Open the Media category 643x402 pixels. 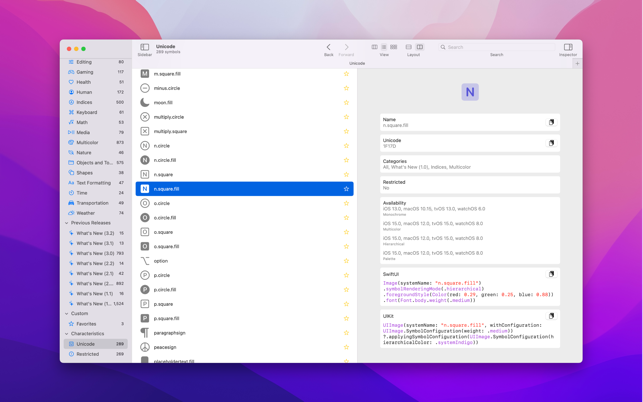coord(96,132)
